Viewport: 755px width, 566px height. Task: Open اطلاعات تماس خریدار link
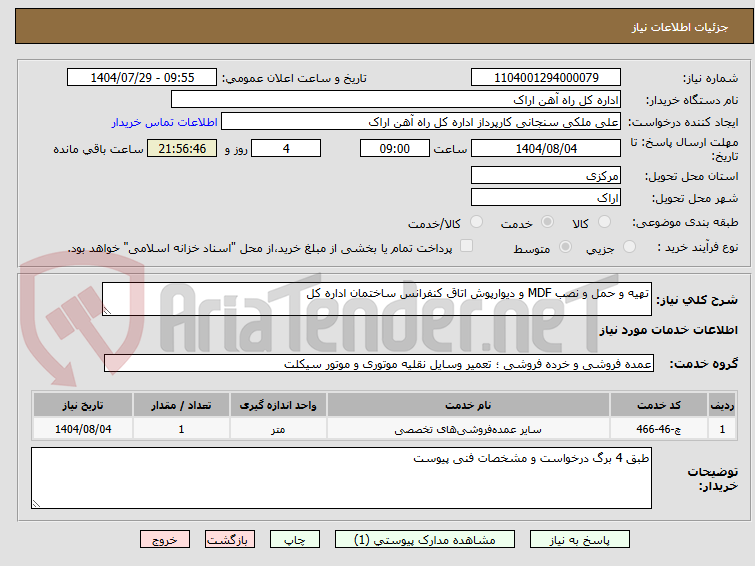pos(165,122)
